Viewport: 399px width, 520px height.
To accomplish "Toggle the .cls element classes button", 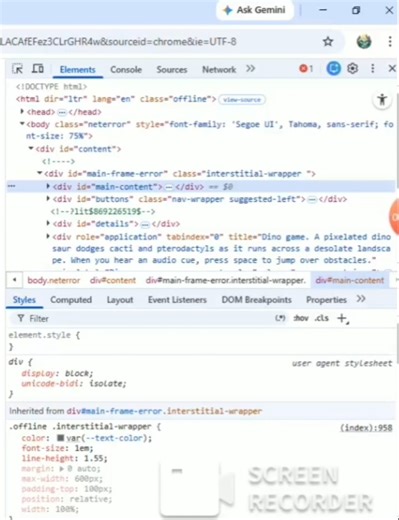I will 322,318.
